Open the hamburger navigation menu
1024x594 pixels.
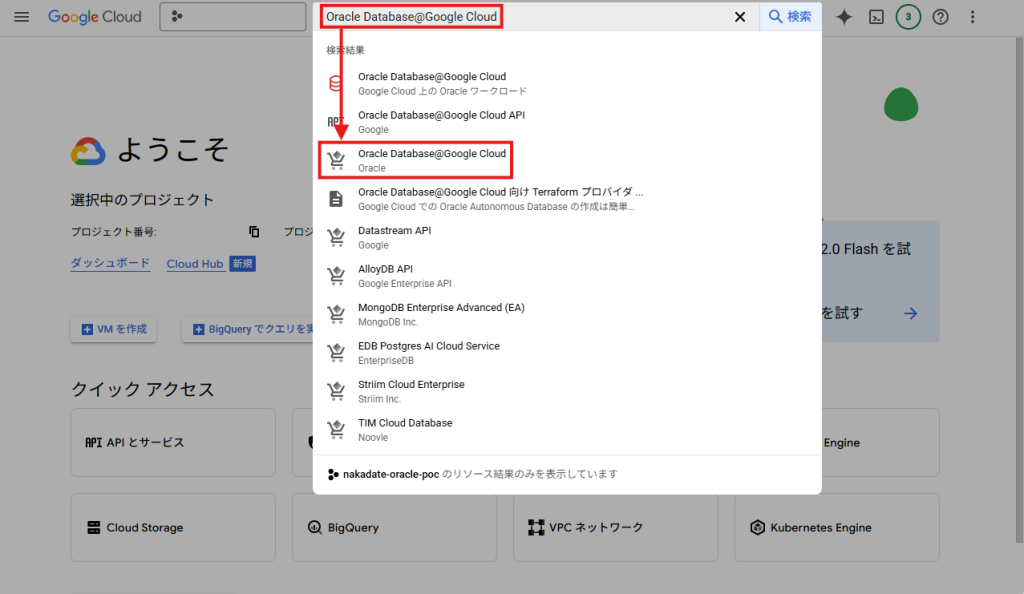click(x=21, y=17)
